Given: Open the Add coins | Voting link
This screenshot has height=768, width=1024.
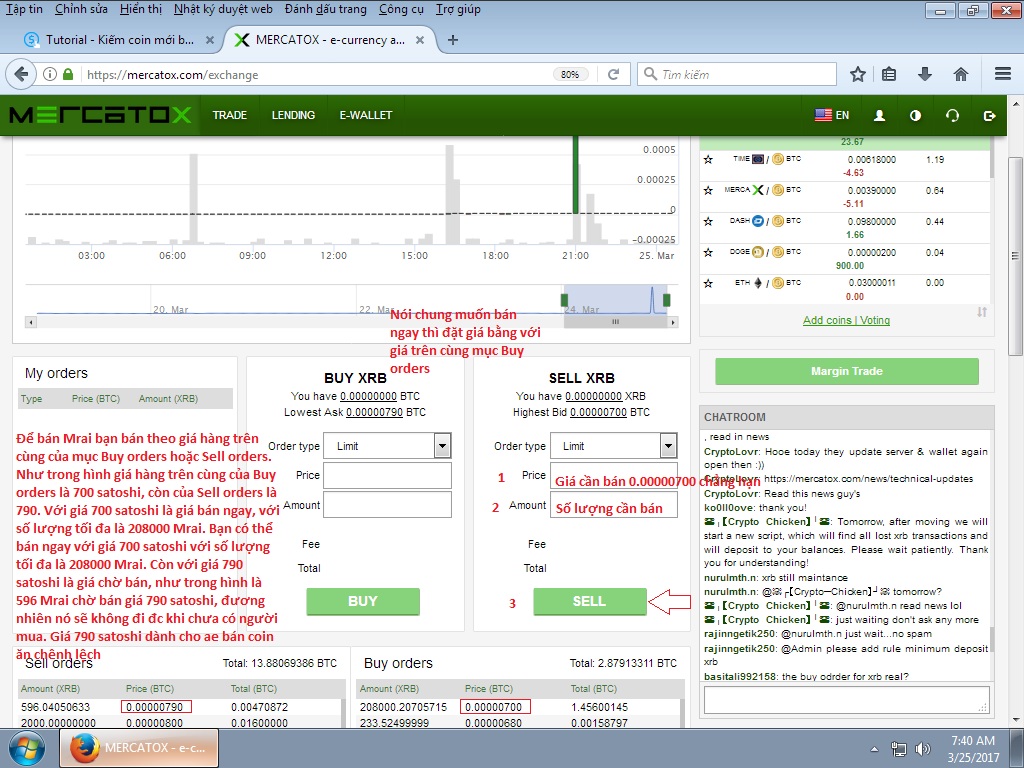Looking at the screenshot, I should (846, 320).
